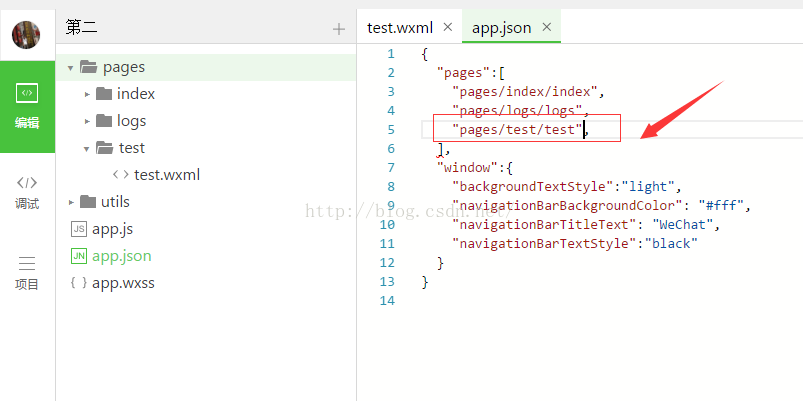Image resolution: width=803 pixels, height=401 pixels.
Task: Select app.json in the file tree
Action: click(x=121, y=256)
